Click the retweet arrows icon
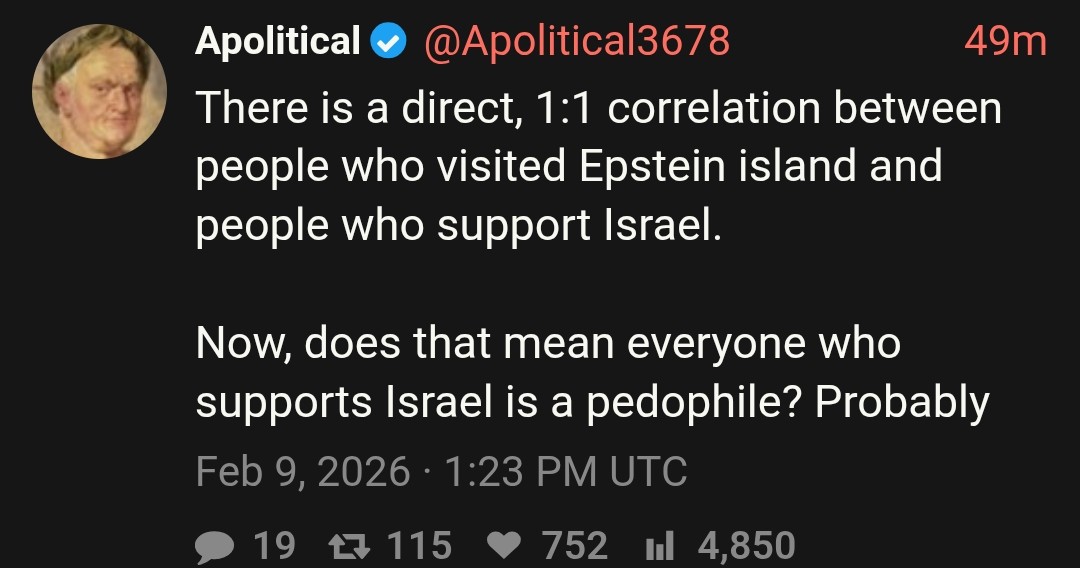This screenshot has width=1080, height=568. (348, 546)
